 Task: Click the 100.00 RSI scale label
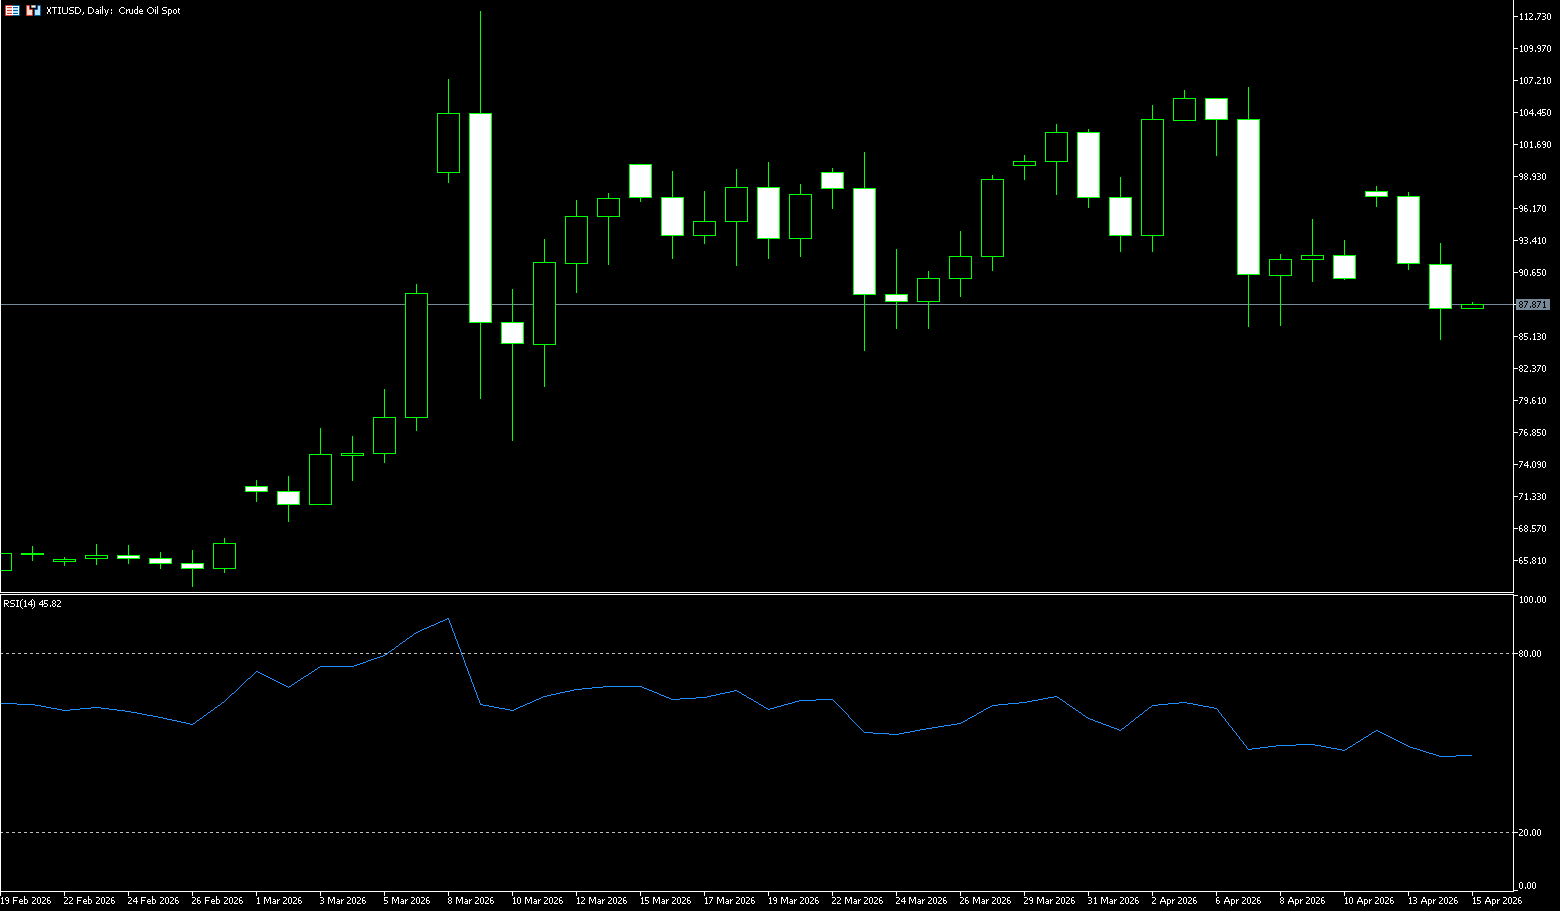pyautogui.click(x=1532, y=600)
